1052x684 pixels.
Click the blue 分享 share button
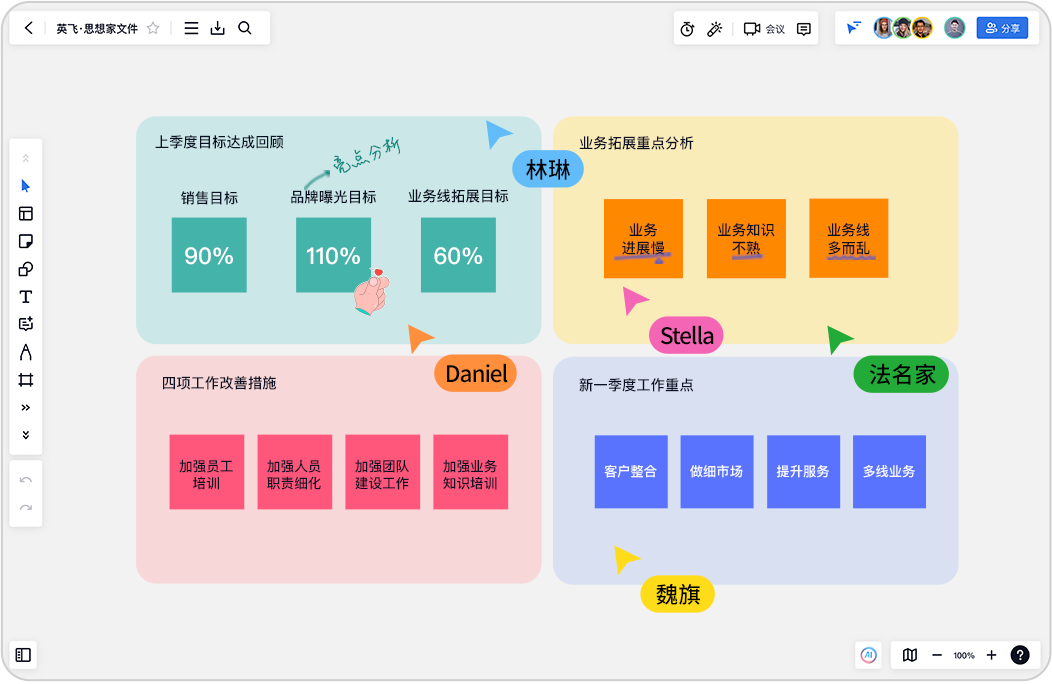pyautogui.click(x=1002, y=28)
